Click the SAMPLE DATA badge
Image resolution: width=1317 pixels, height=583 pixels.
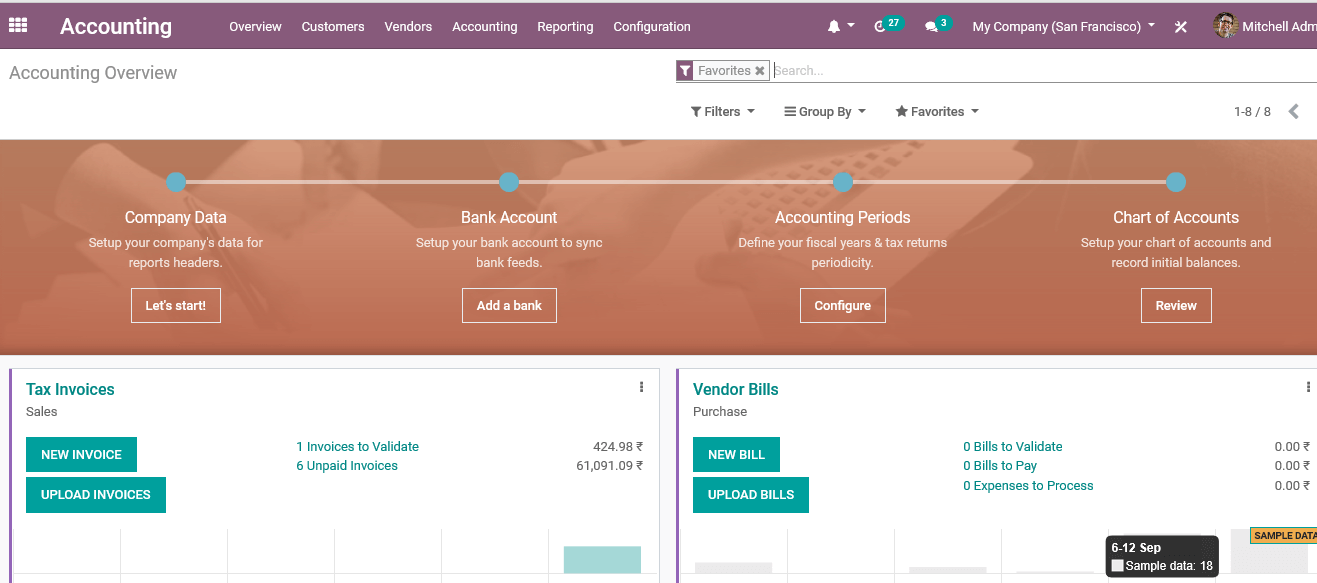[1283, 536]
